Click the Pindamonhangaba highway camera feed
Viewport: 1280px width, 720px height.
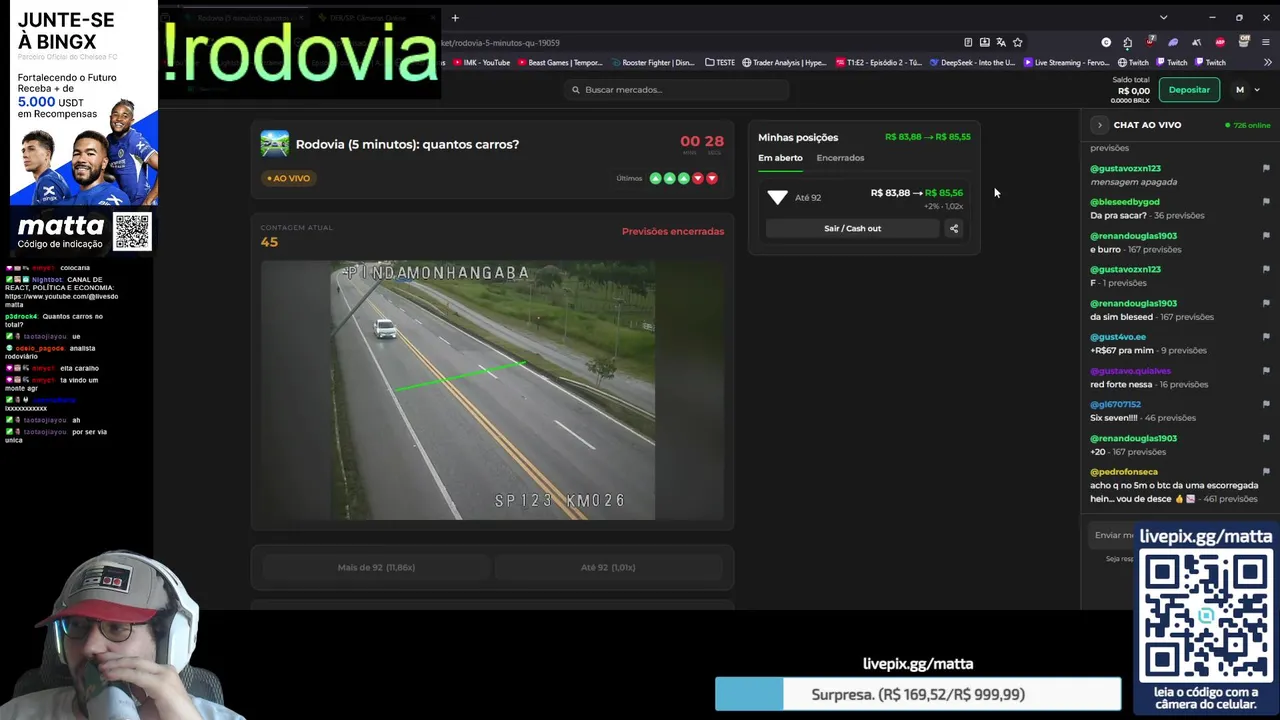coord(493,390)
